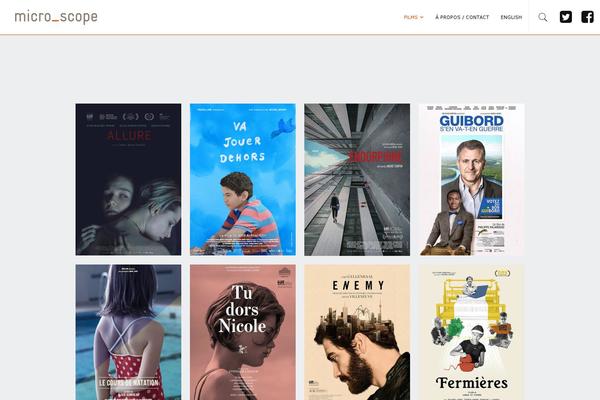The height and width of the screenshot is (400, 600).
Task: Open the Va jouer dehors poster
Action: tap(243, 180)
